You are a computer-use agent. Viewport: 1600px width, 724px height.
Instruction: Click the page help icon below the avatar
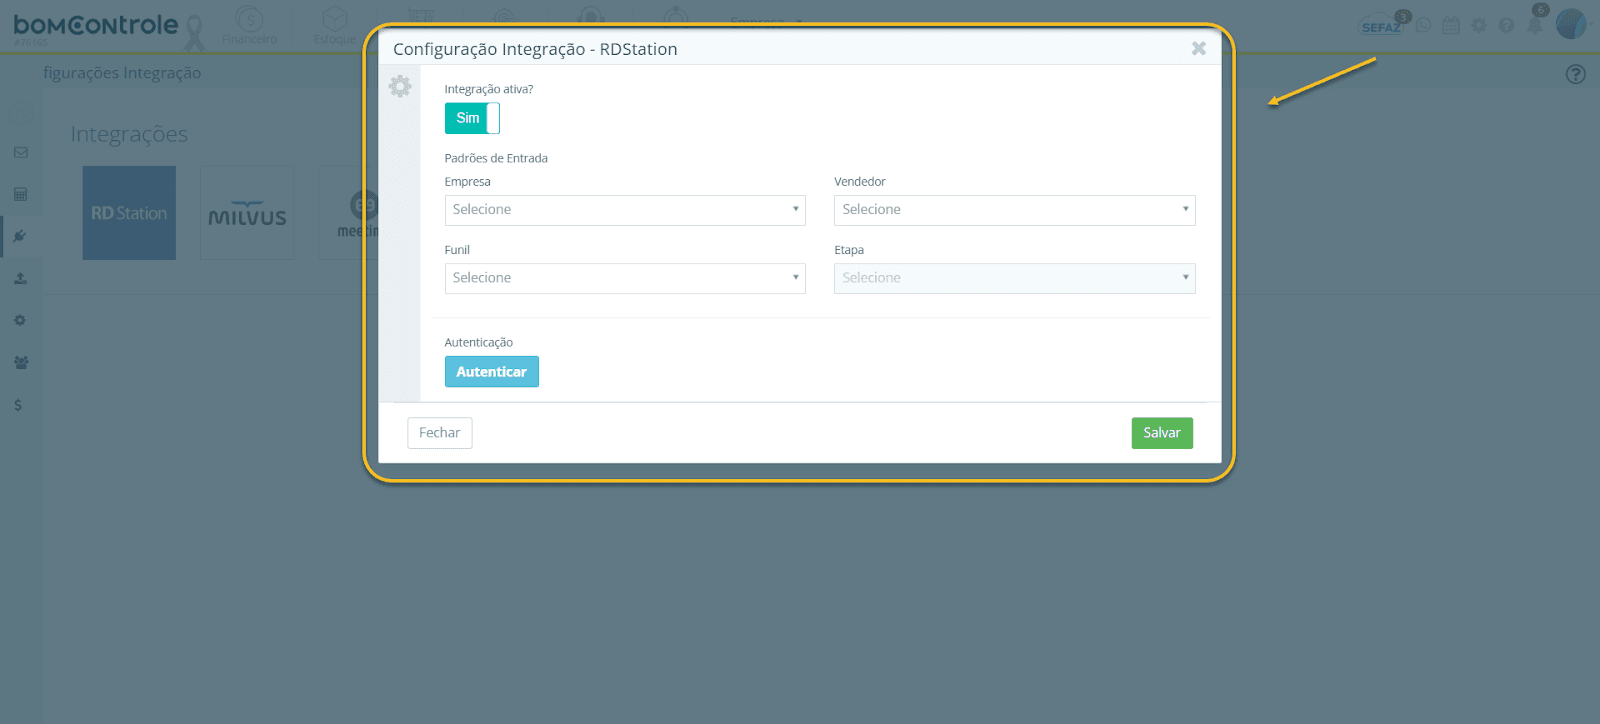[x=1576, y=74]
